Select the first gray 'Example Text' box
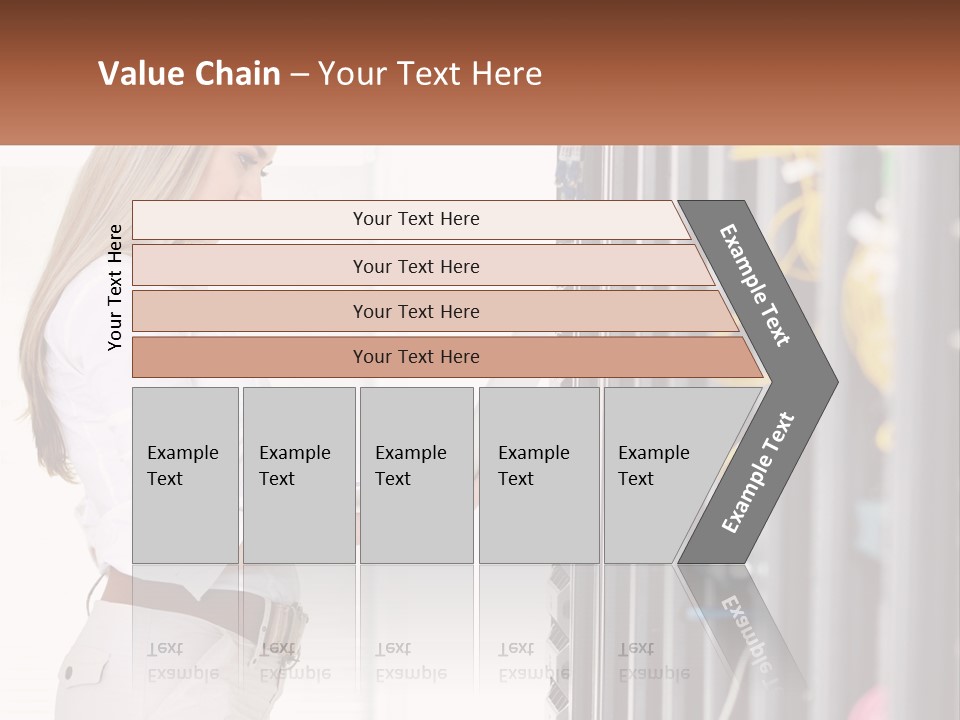Screen dimensions: 960x720 coord(185,474)
